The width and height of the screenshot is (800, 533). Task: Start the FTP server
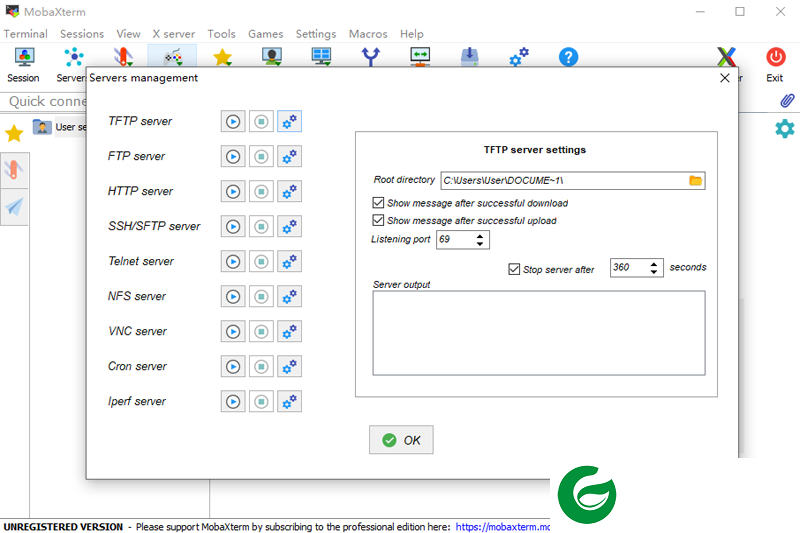(233, 157)
